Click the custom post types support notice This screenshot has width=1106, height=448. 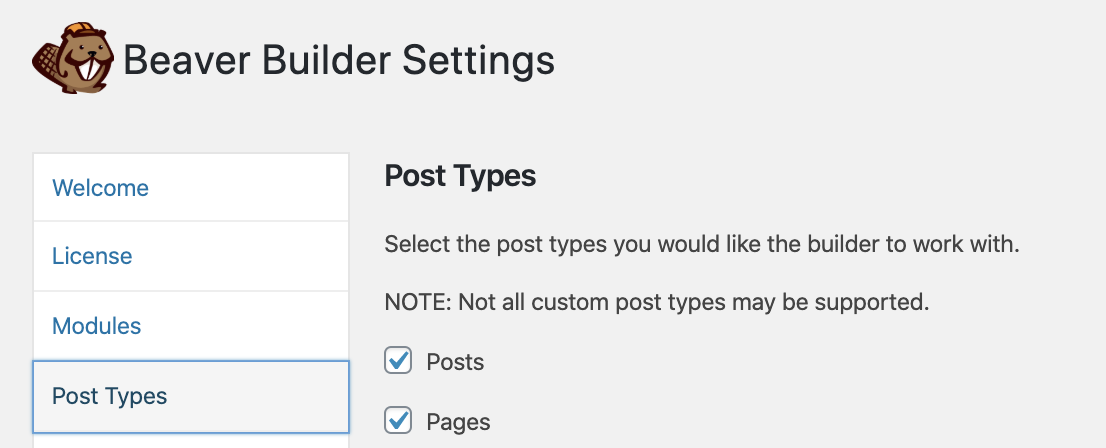click(657, 302)
